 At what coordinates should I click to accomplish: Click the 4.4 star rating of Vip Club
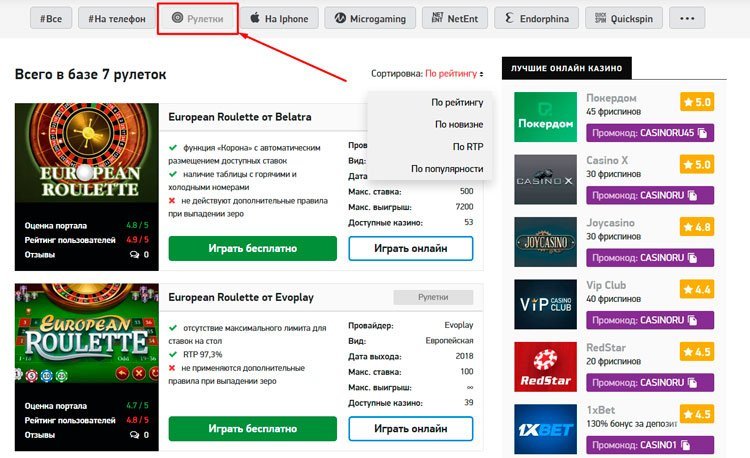(697, 289)
